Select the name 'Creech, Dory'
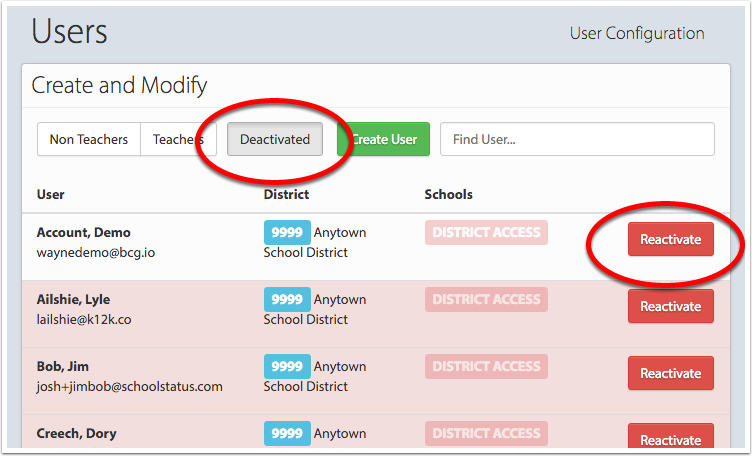The height and width of the screenshot is (456, 752). (x=76, y=433)
